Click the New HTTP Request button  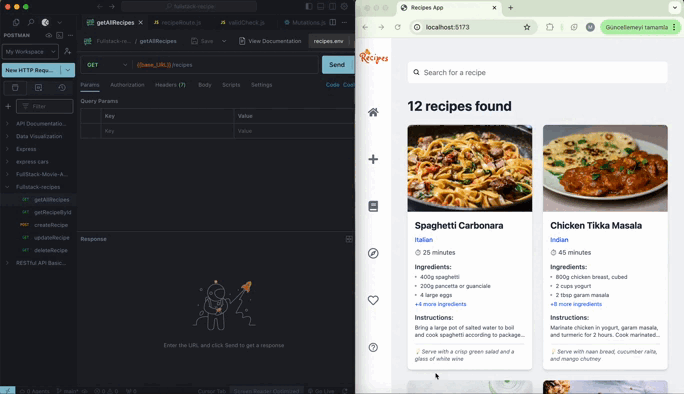point(31,70)
